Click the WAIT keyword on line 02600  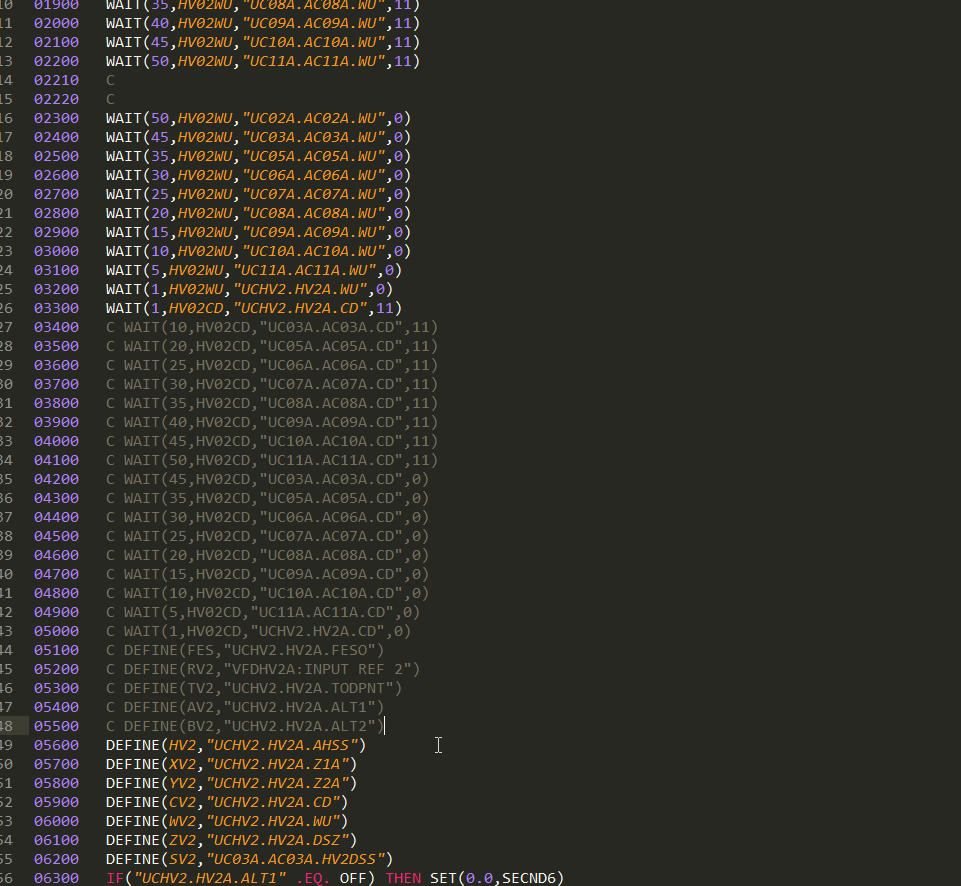(124, 175)
